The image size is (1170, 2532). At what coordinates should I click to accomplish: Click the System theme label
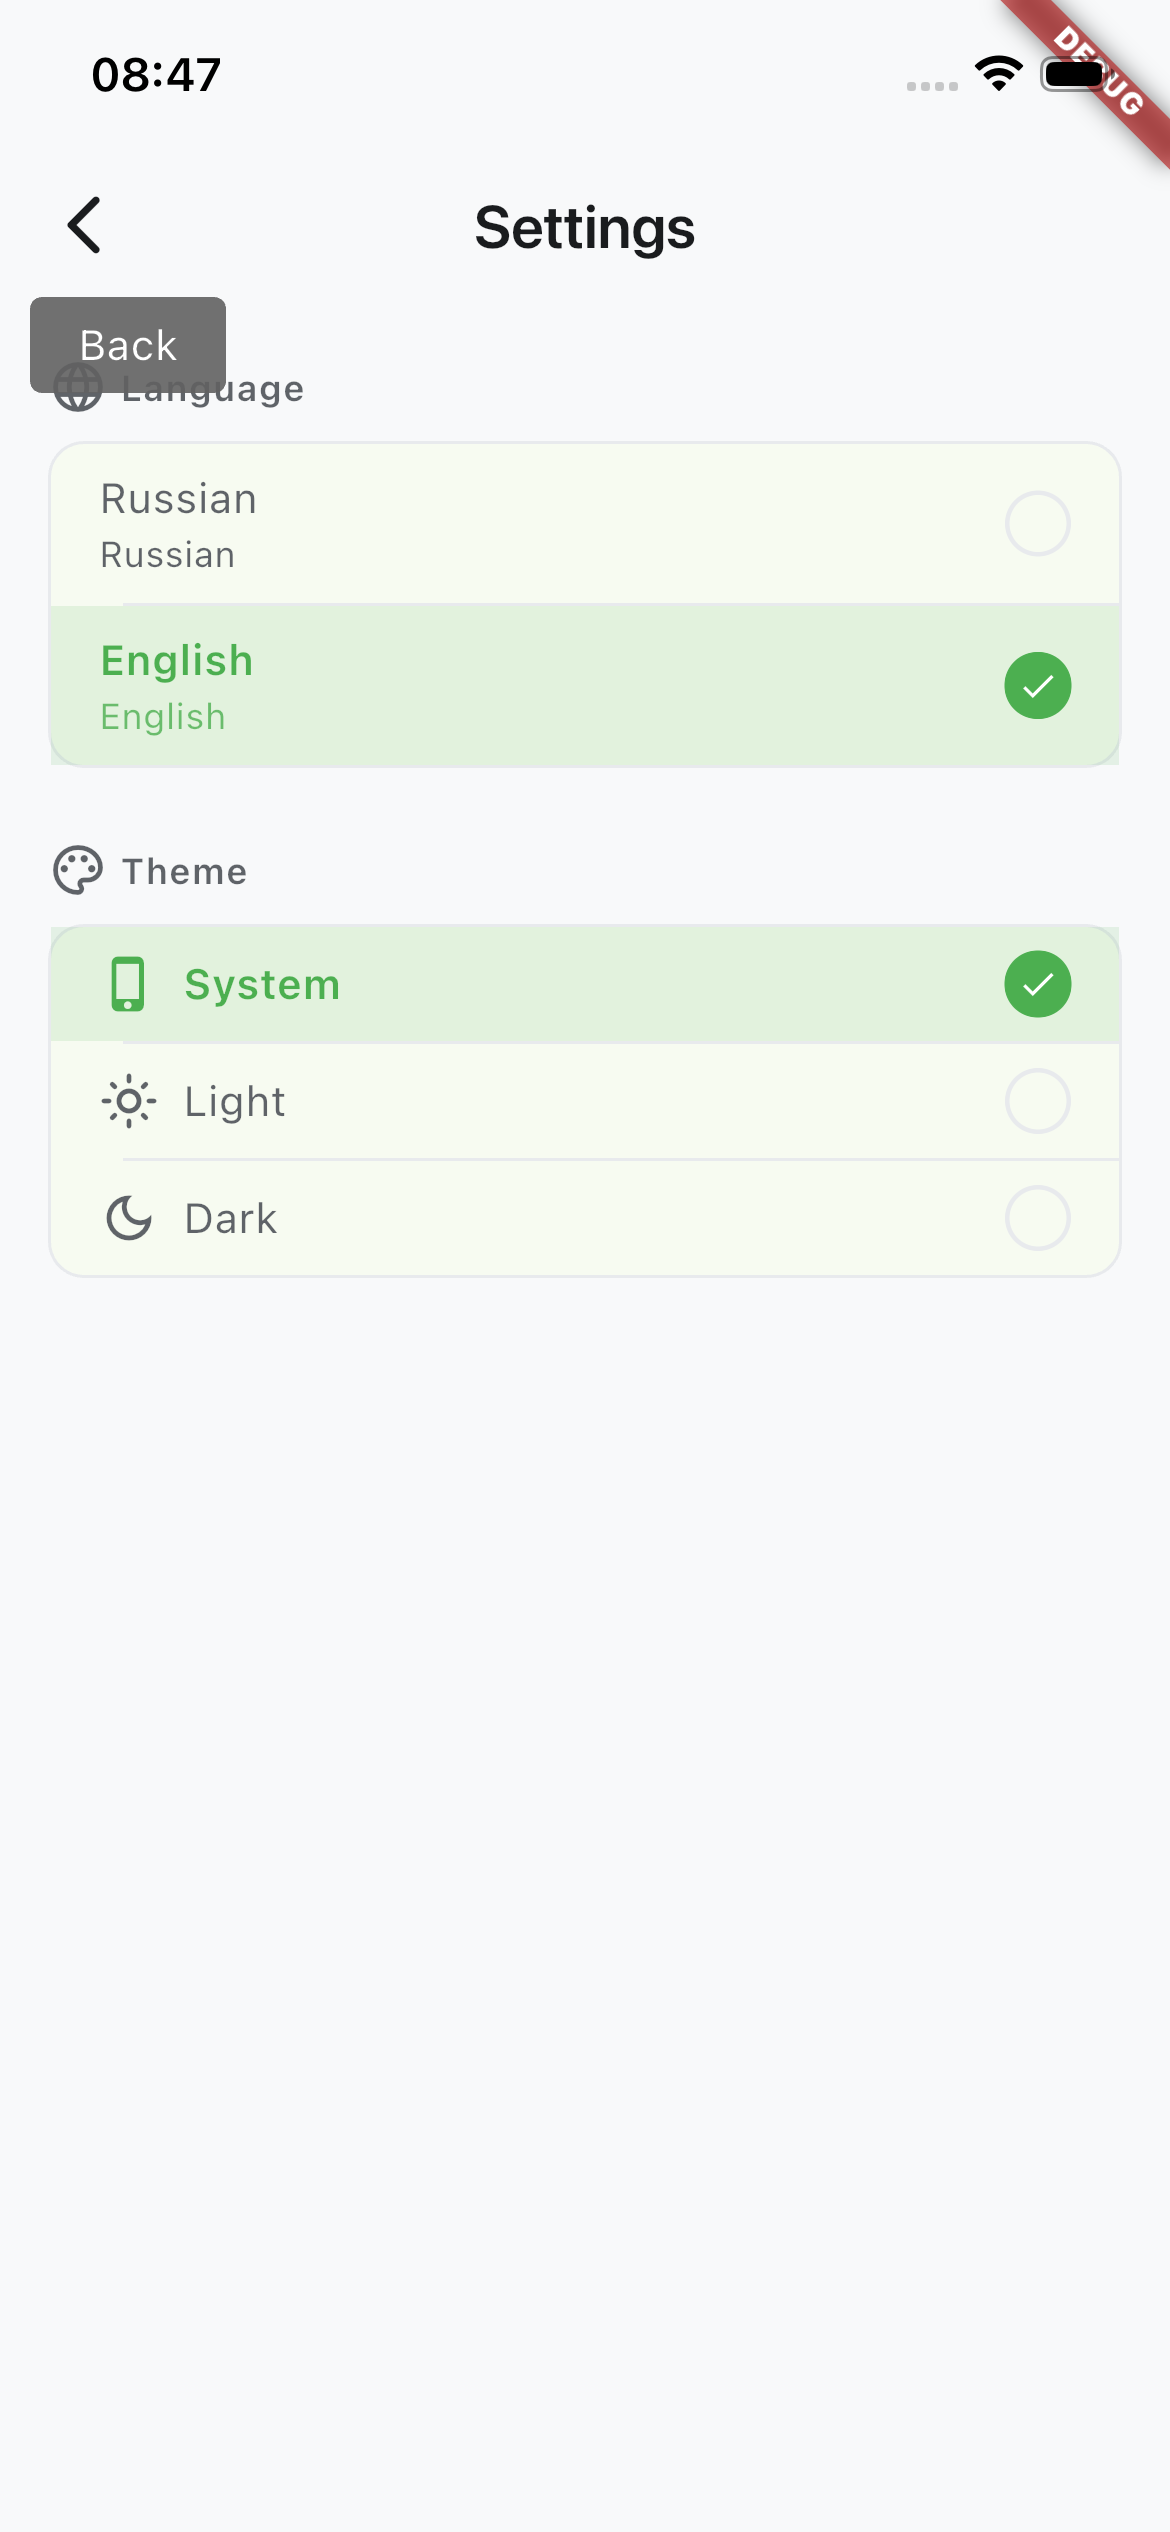tap(263, 985)
